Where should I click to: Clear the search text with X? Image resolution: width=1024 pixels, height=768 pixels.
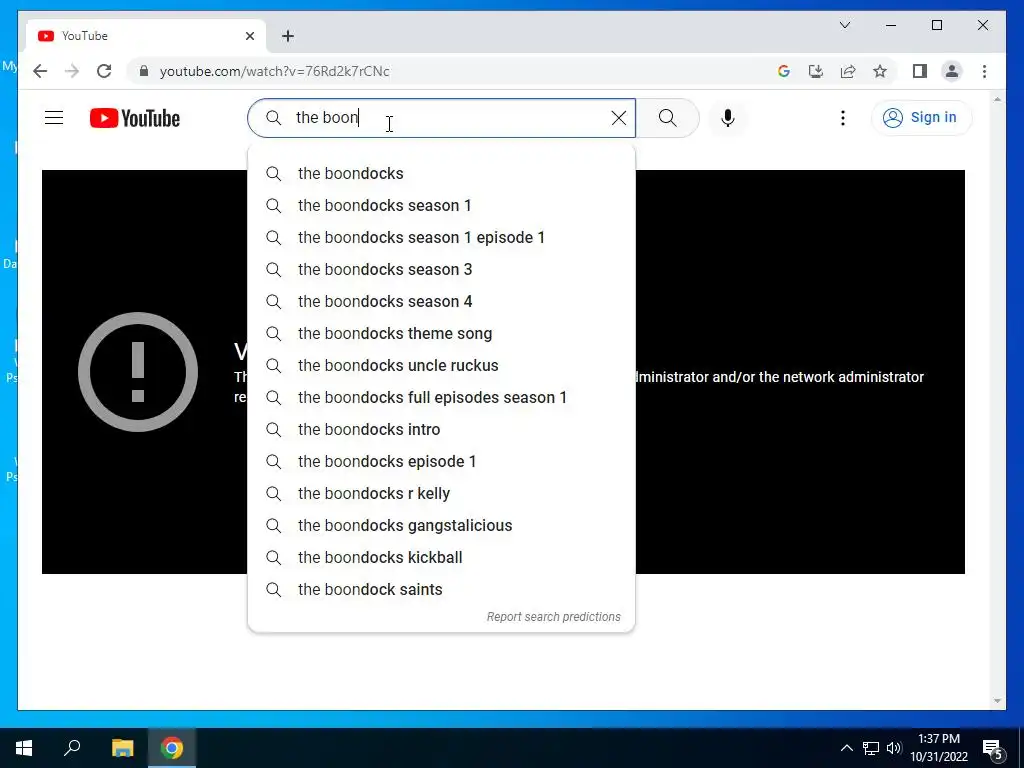point(618,118)
